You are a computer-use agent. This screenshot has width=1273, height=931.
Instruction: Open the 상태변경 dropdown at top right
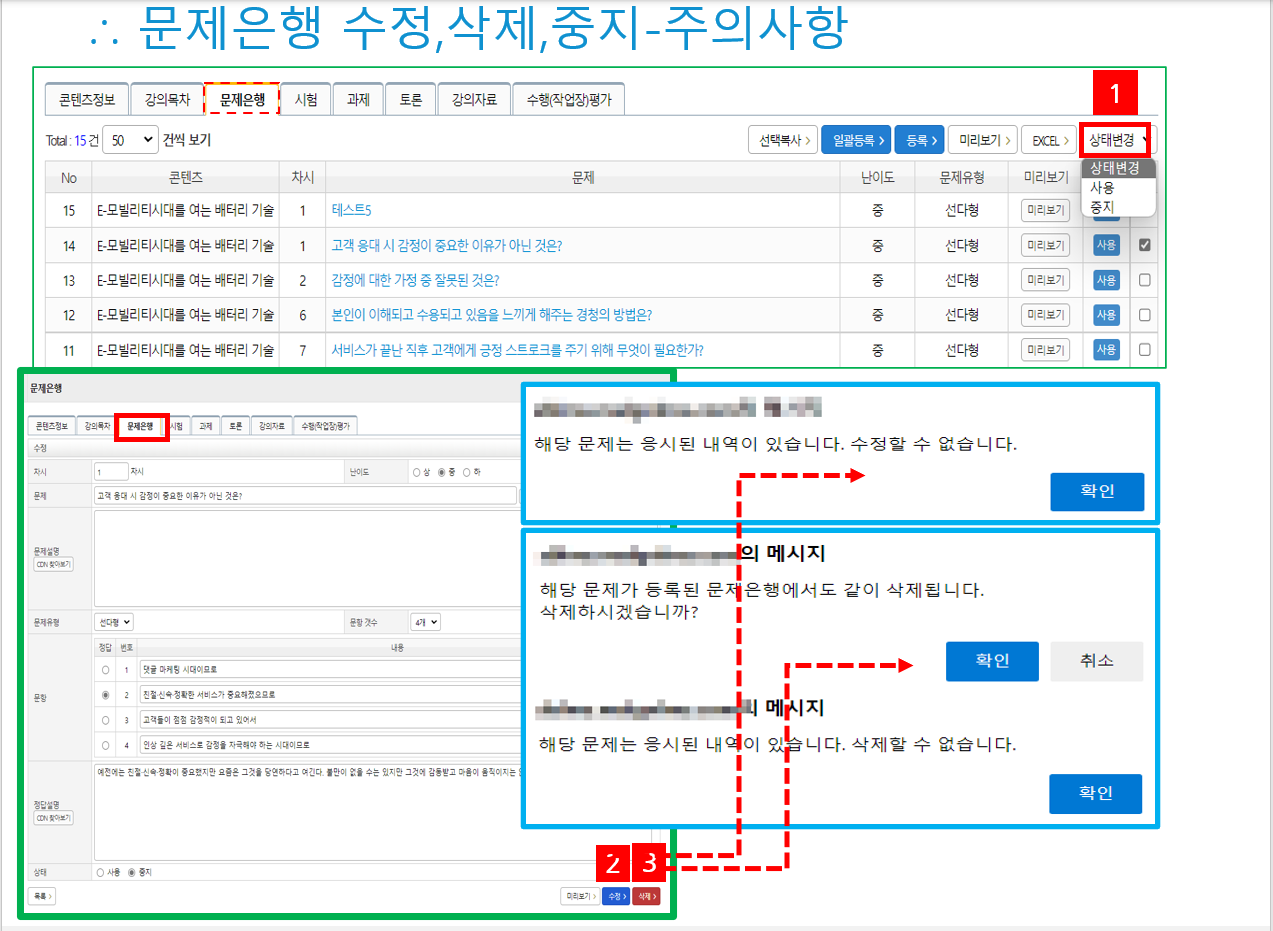pos(1118,140)
